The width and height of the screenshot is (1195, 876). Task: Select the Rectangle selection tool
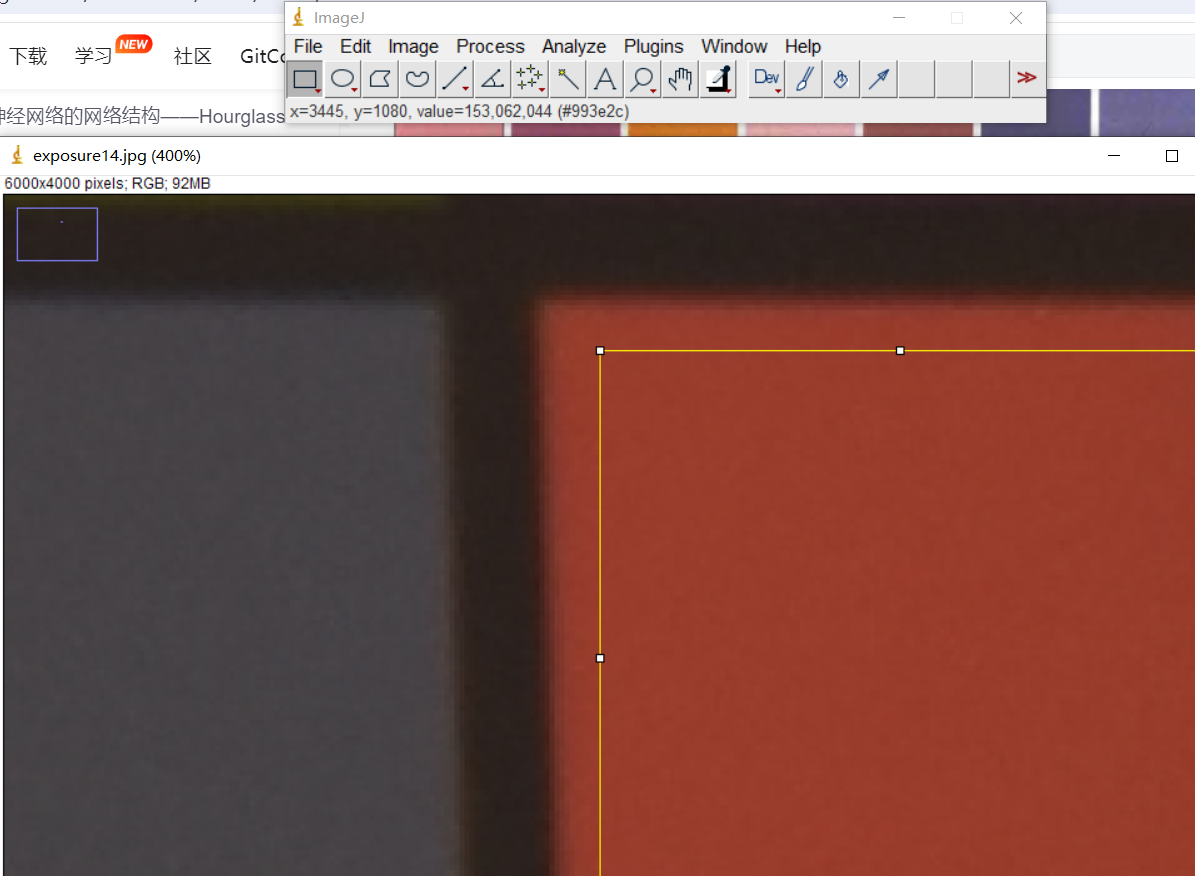pyautogui.click(x=305, y=79)
